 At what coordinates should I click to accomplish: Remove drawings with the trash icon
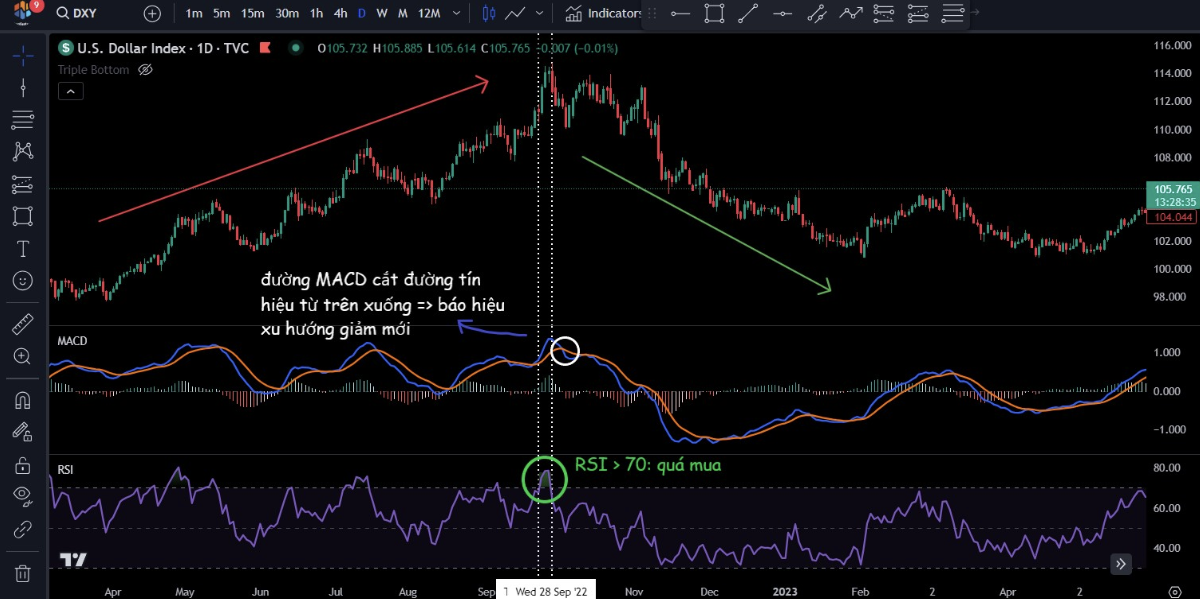pyautogui.click(x=22, y=573)
